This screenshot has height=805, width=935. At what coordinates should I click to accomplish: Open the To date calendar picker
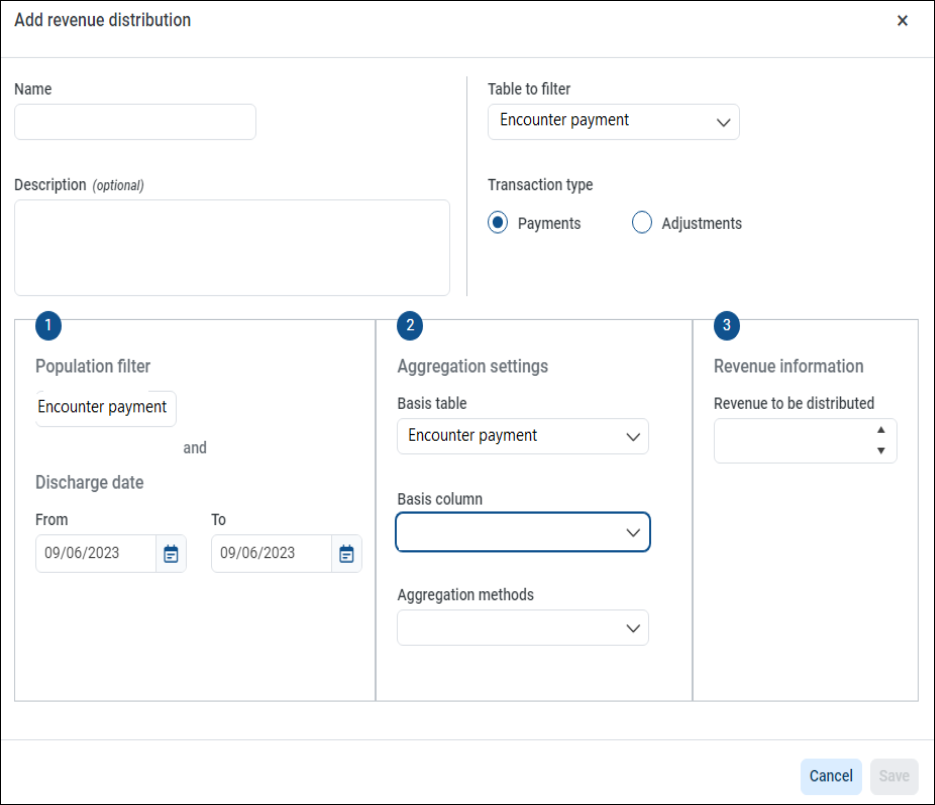pyautogui.click(x=346, y=553)
